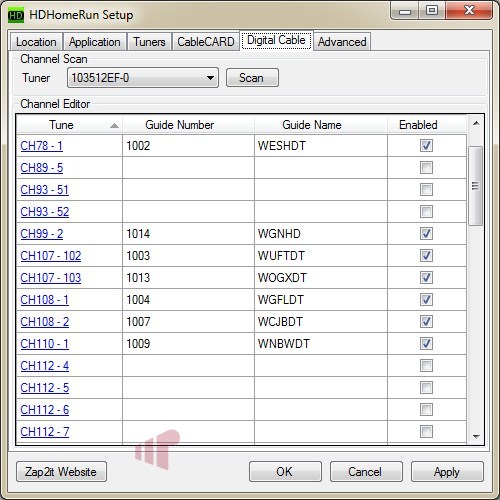This screenshot has width=500, height=500.
Task: Uncheck the WGFLDT enabled checkbox
Action: tap(426, 300)
